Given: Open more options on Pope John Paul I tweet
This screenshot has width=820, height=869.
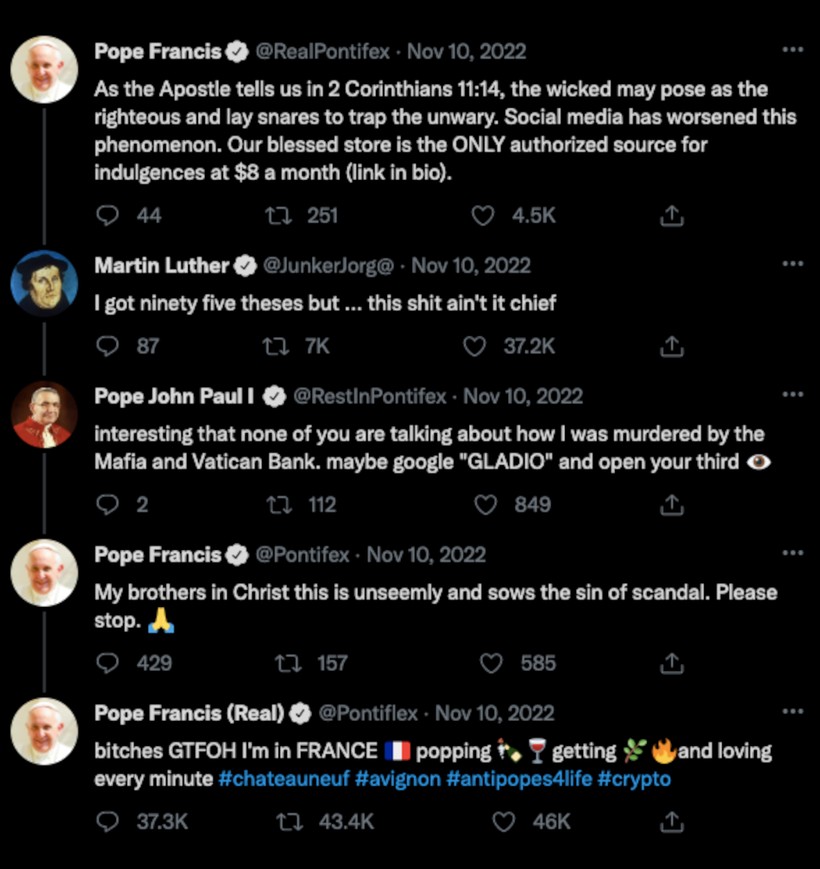Looking at the screenshot, I should click(792, 395).
